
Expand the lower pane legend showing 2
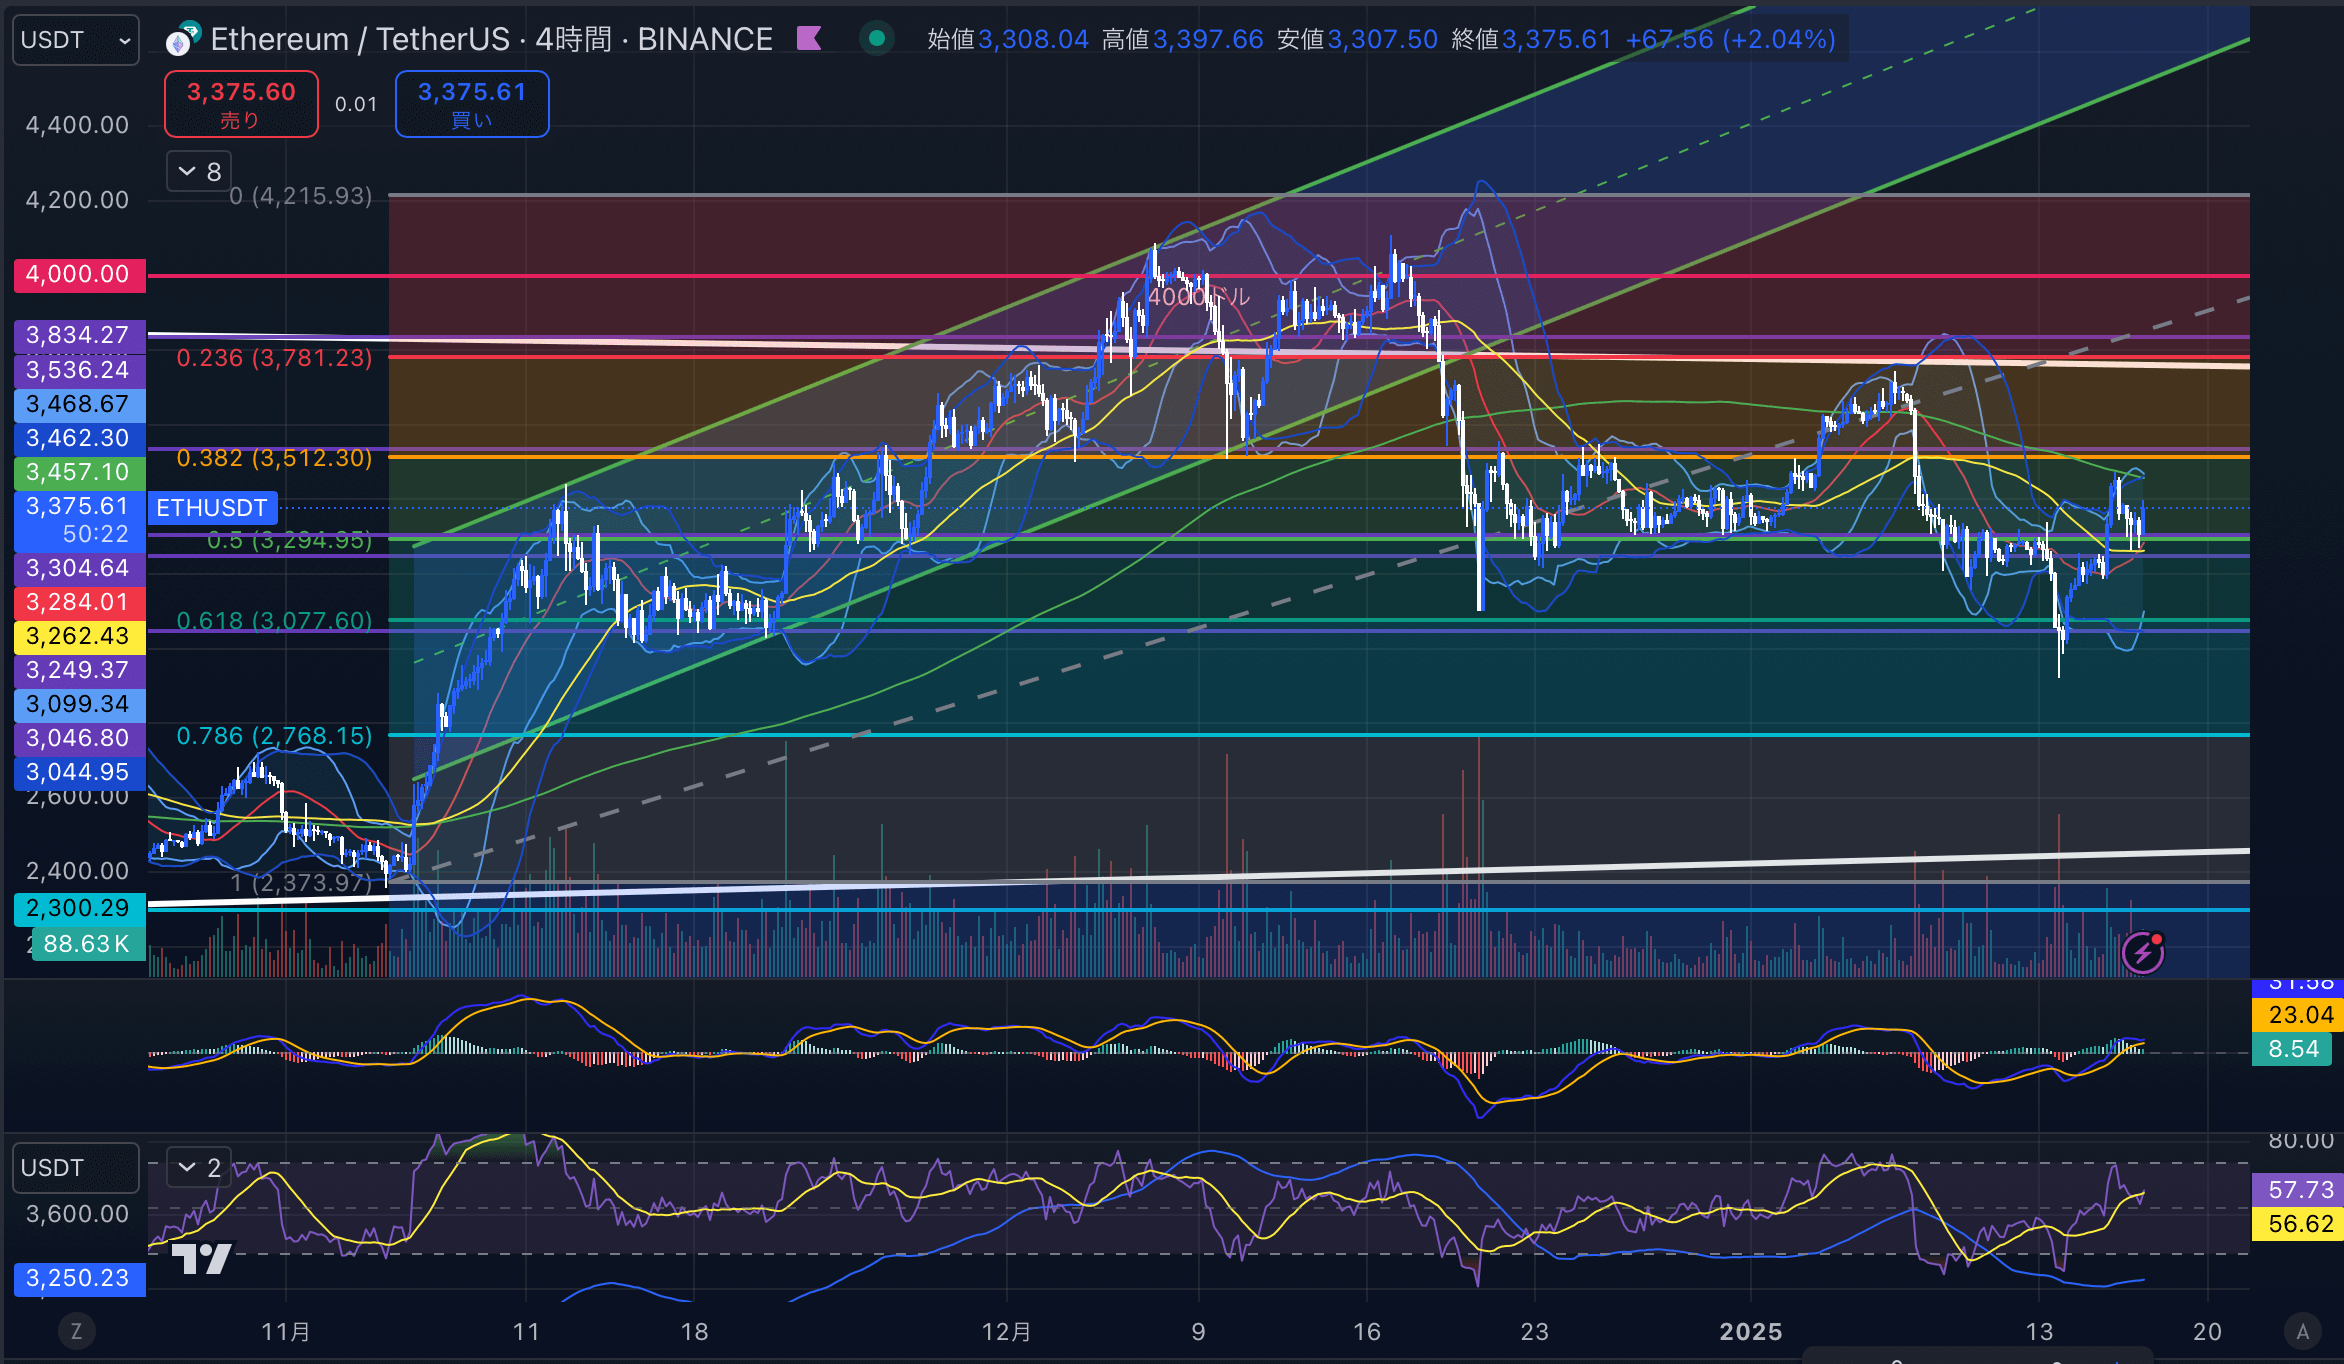(199, 1167)
